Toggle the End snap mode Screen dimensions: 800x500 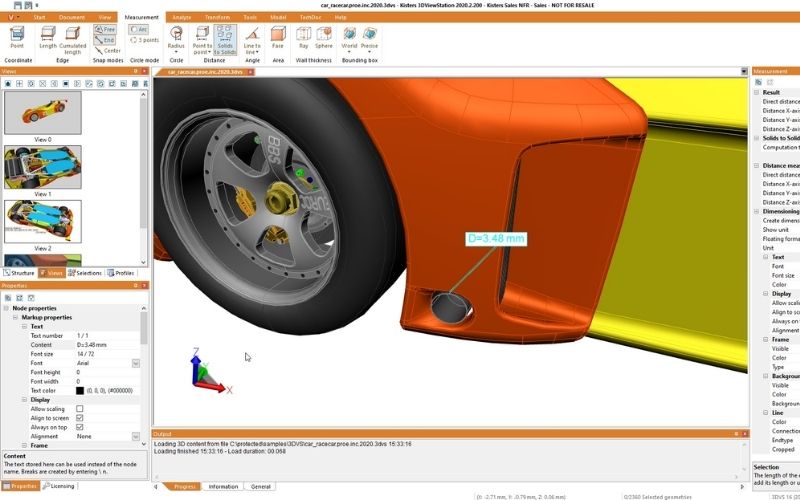(105, 40)
